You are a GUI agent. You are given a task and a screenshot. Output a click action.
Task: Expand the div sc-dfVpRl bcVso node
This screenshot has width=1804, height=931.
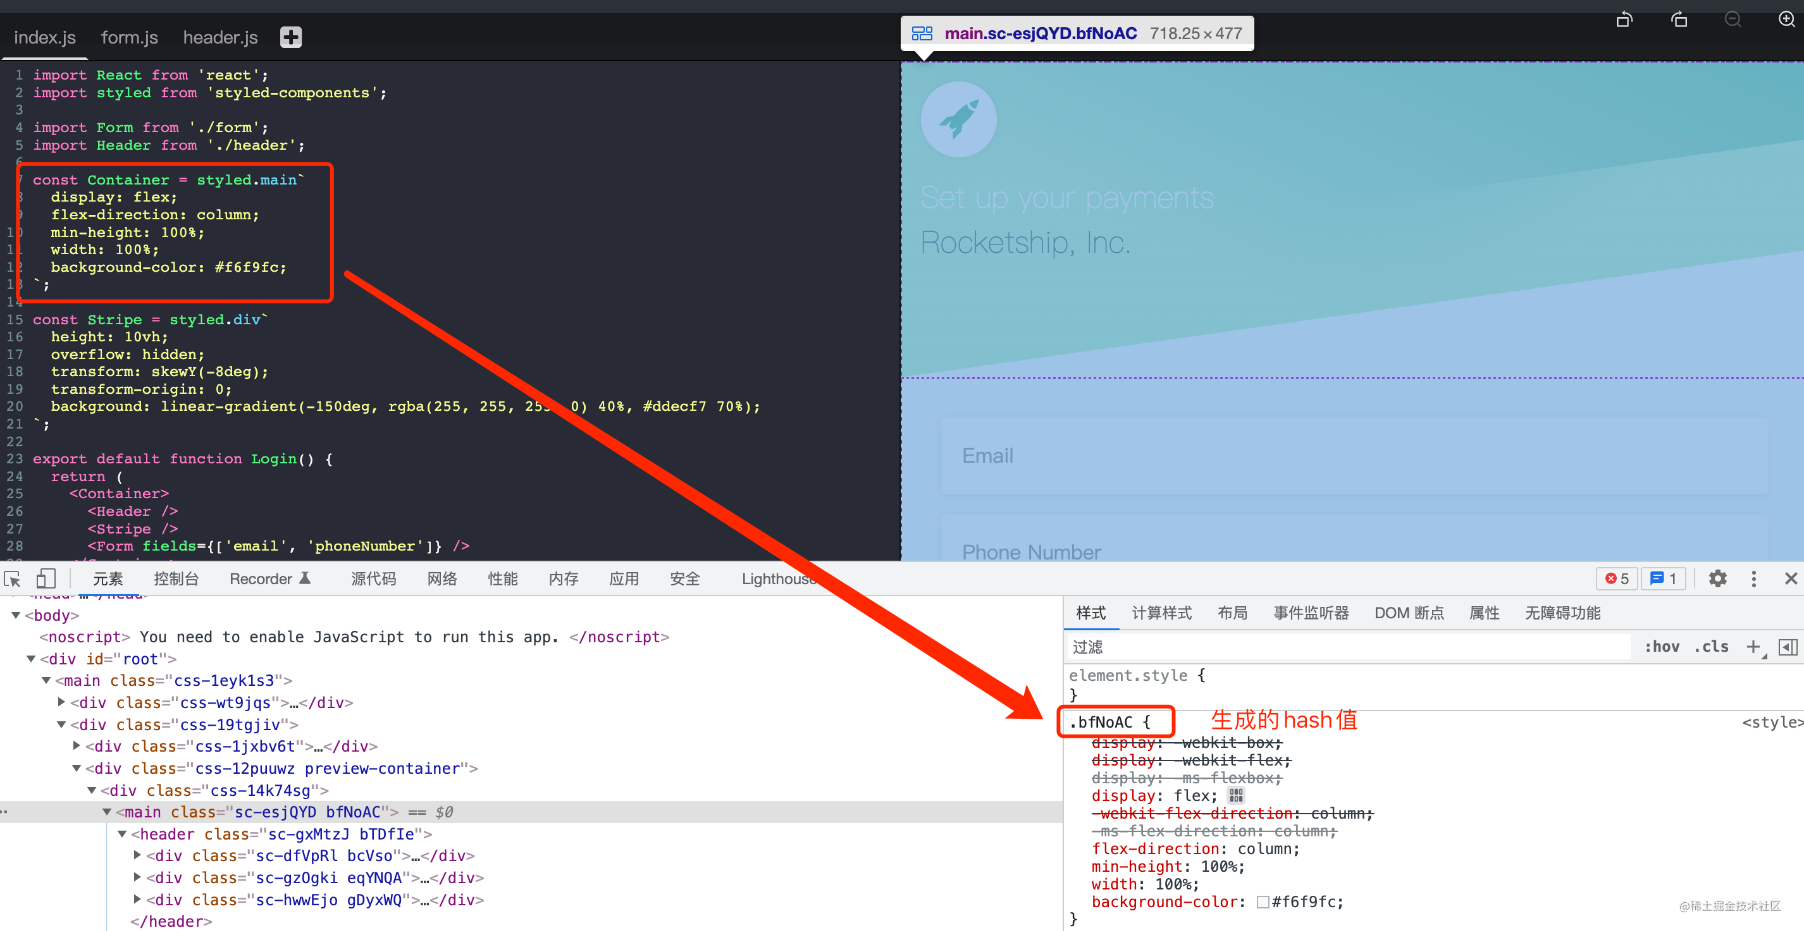click(x=137, y=855)
